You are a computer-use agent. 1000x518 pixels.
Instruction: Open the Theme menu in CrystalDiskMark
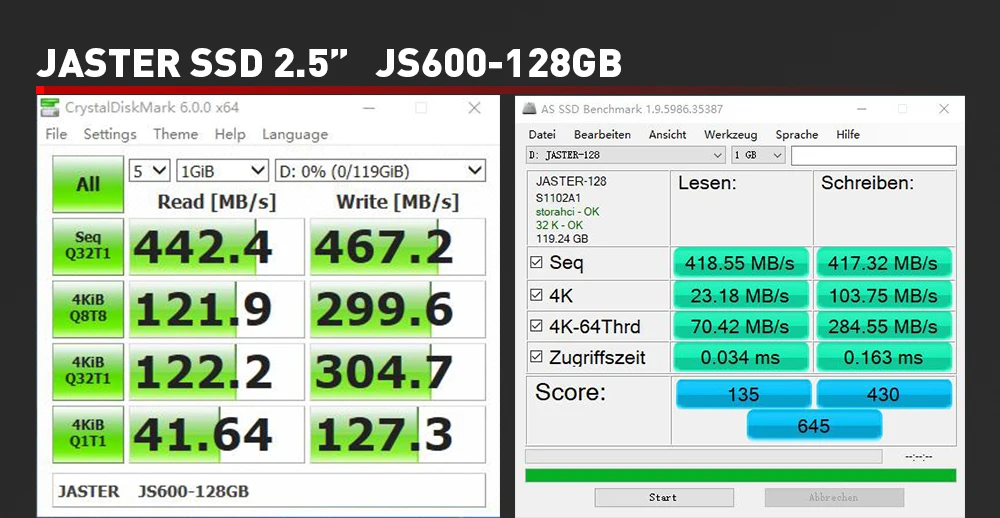[x=175, y=134]
